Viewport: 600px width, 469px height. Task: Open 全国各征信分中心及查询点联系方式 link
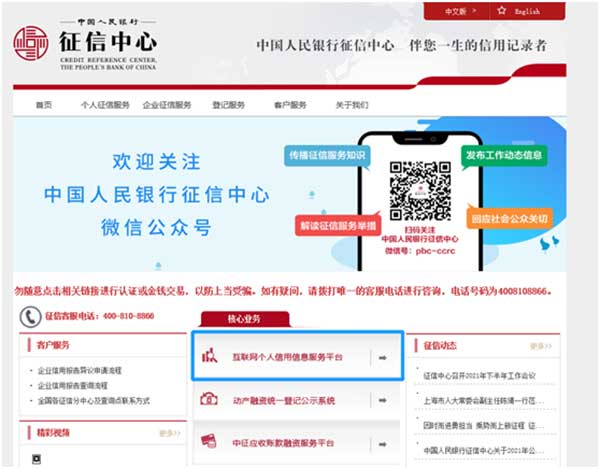tap(94, 401)
